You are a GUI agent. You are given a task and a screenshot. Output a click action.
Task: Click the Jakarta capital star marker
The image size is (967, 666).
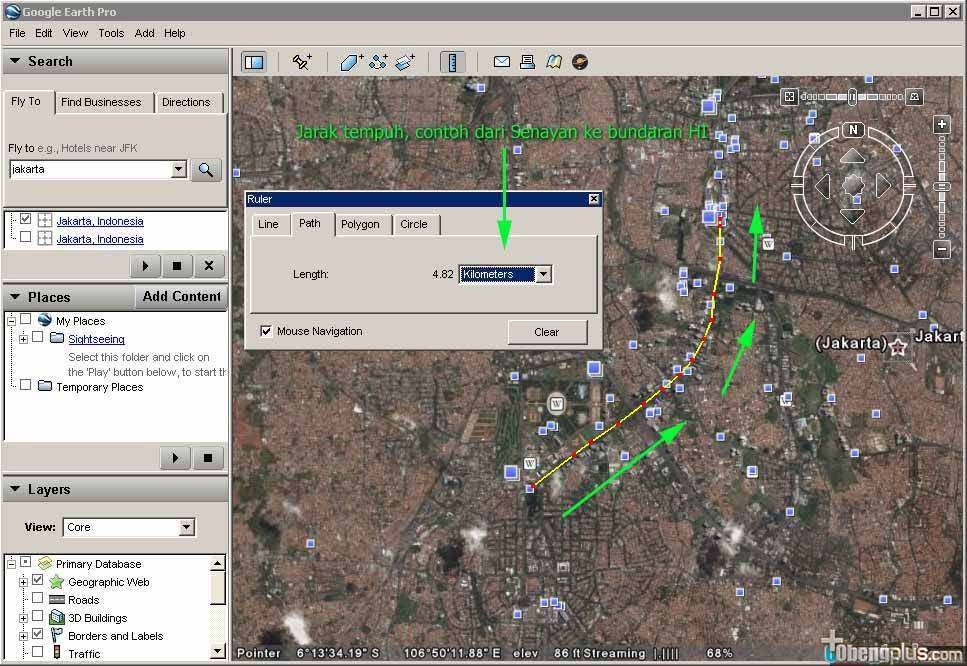click(897, 348)
